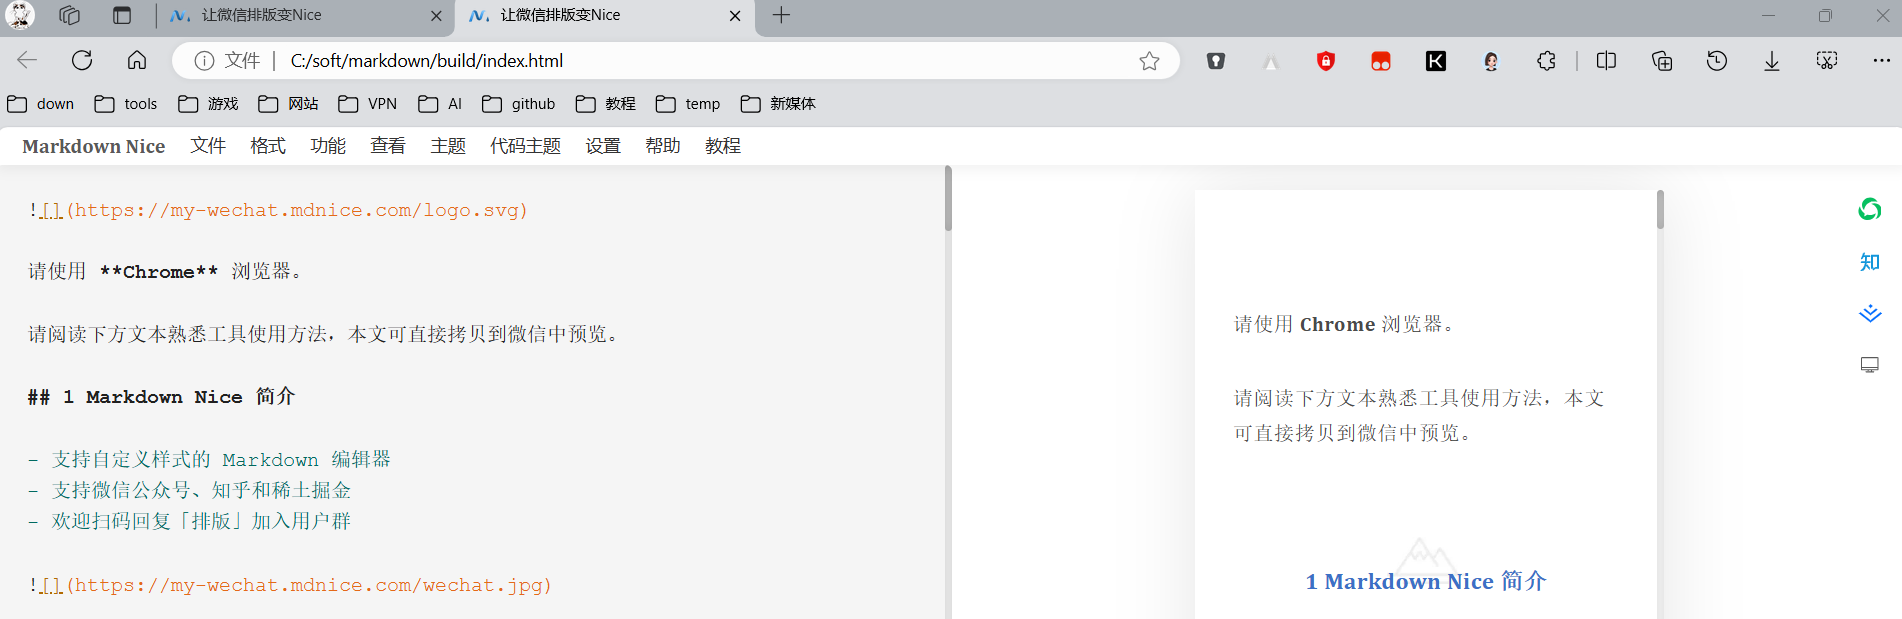Image resolution: width=1902 pixels, height=619 pixels.
Task: Click editor line '支持自定义样式的 Markdown 编辑器'
Action: point(209,459)
